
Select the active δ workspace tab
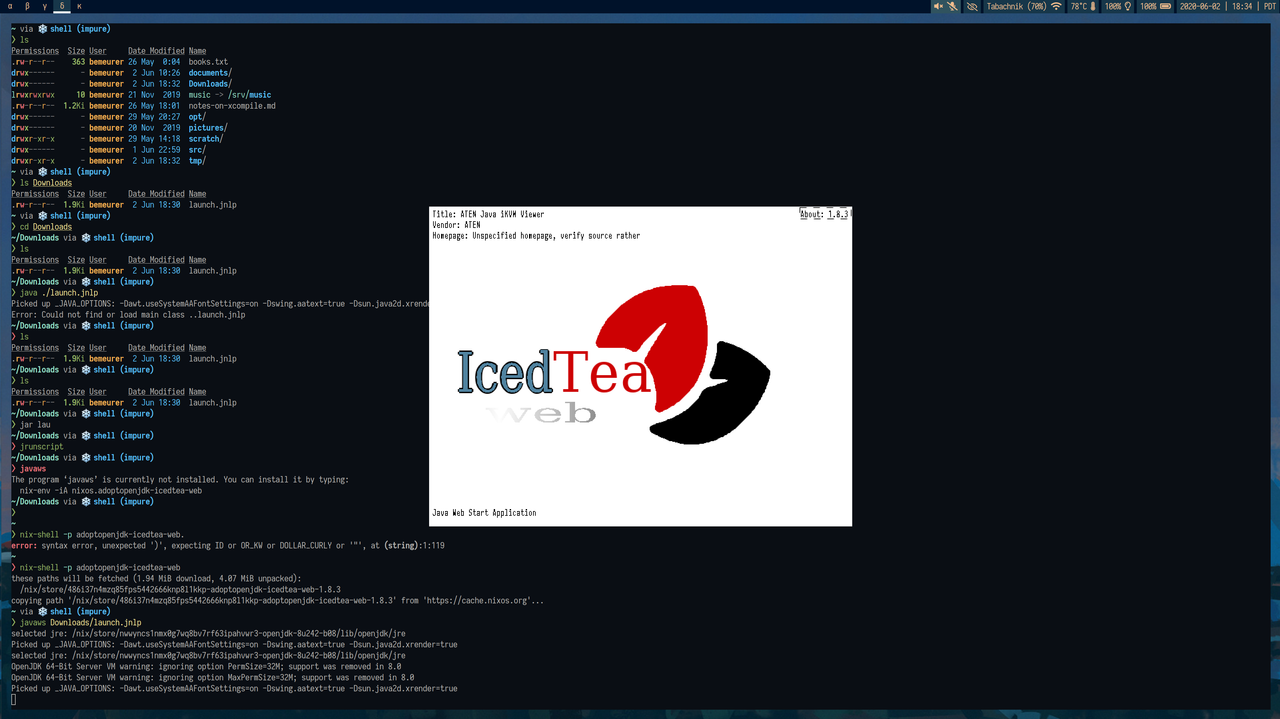click(x=62, y=6)
